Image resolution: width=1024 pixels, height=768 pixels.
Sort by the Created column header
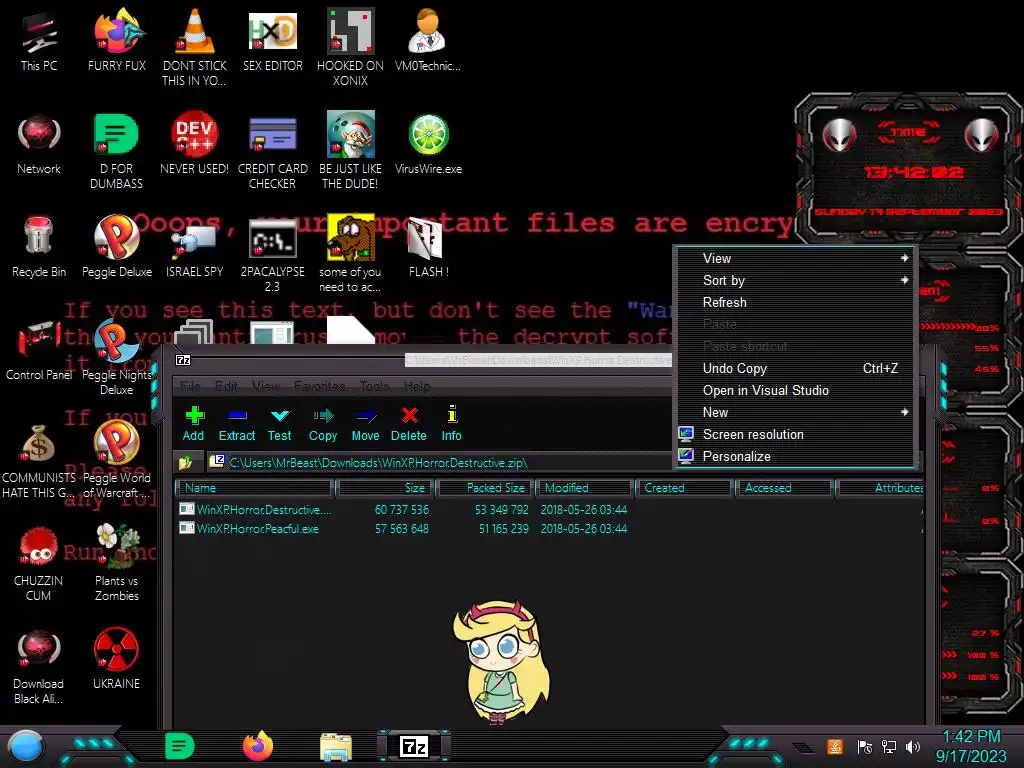pos(684,488)
